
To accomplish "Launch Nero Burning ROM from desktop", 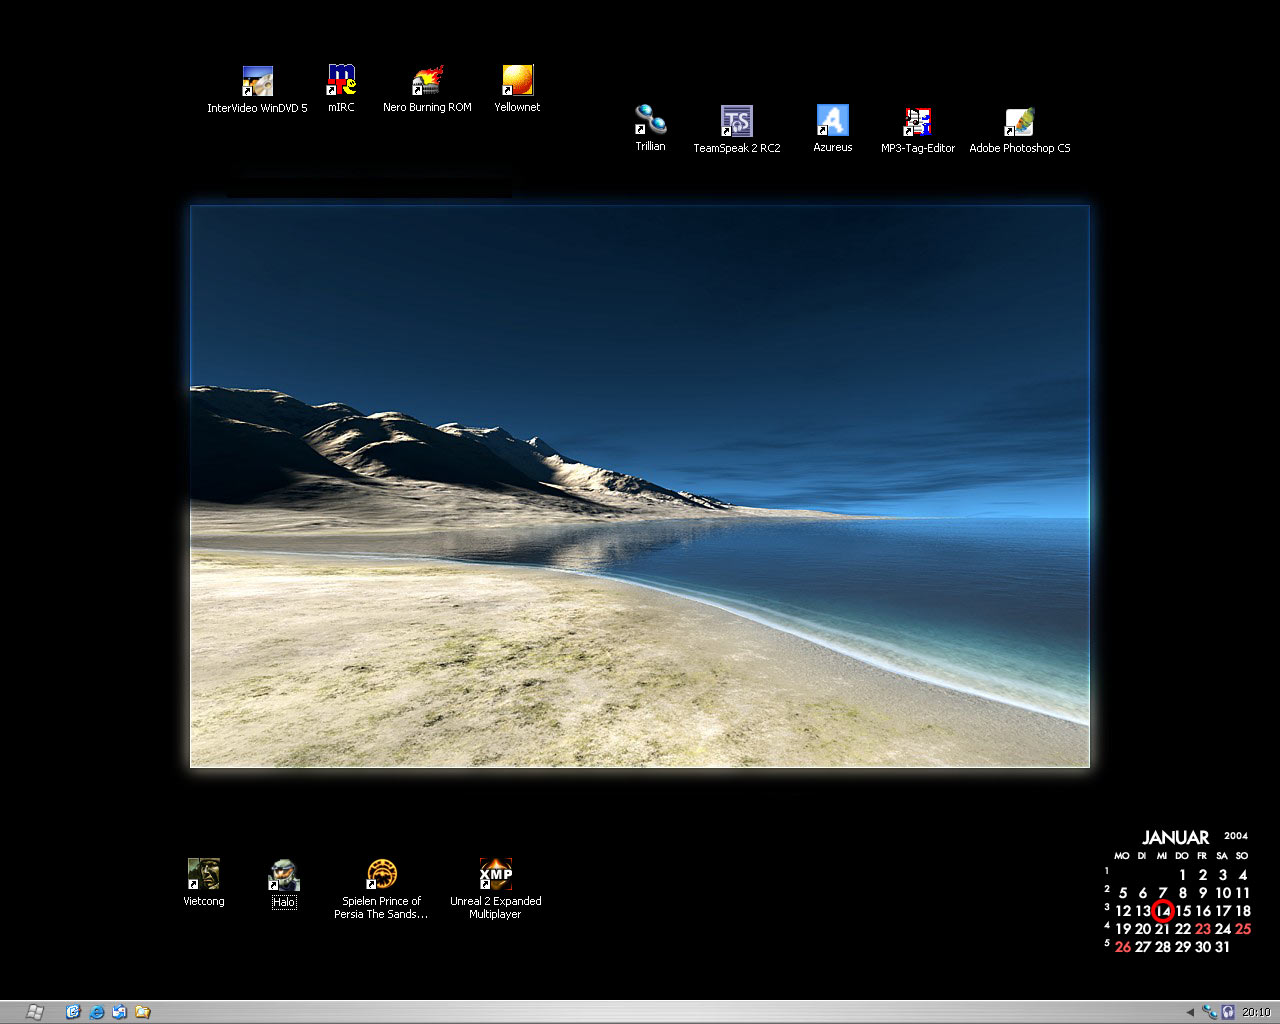I will [x=427, y=81].
